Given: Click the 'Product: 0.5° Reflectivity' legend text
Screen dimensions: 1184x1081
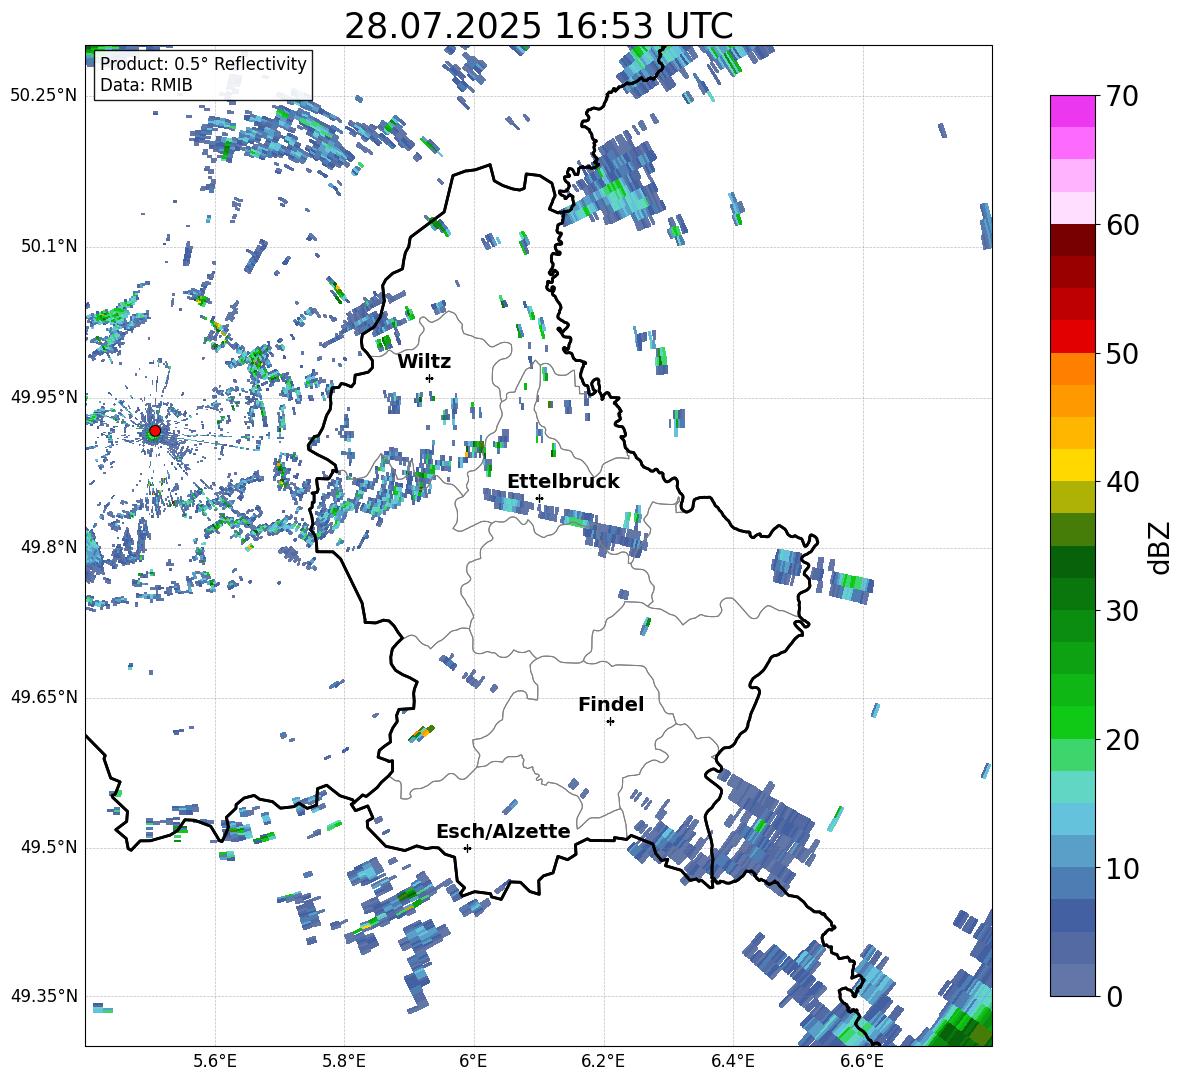Looking at the screenshot, I should point(203,63).
